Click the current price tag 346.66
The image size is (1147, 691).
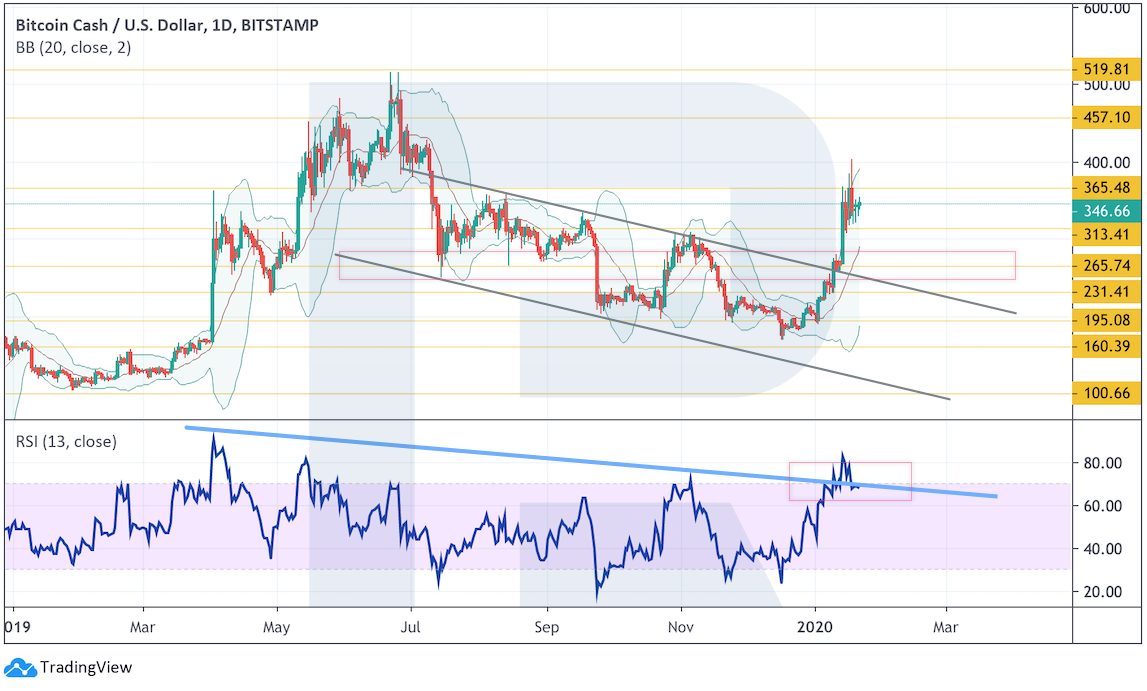[1107, 211]
